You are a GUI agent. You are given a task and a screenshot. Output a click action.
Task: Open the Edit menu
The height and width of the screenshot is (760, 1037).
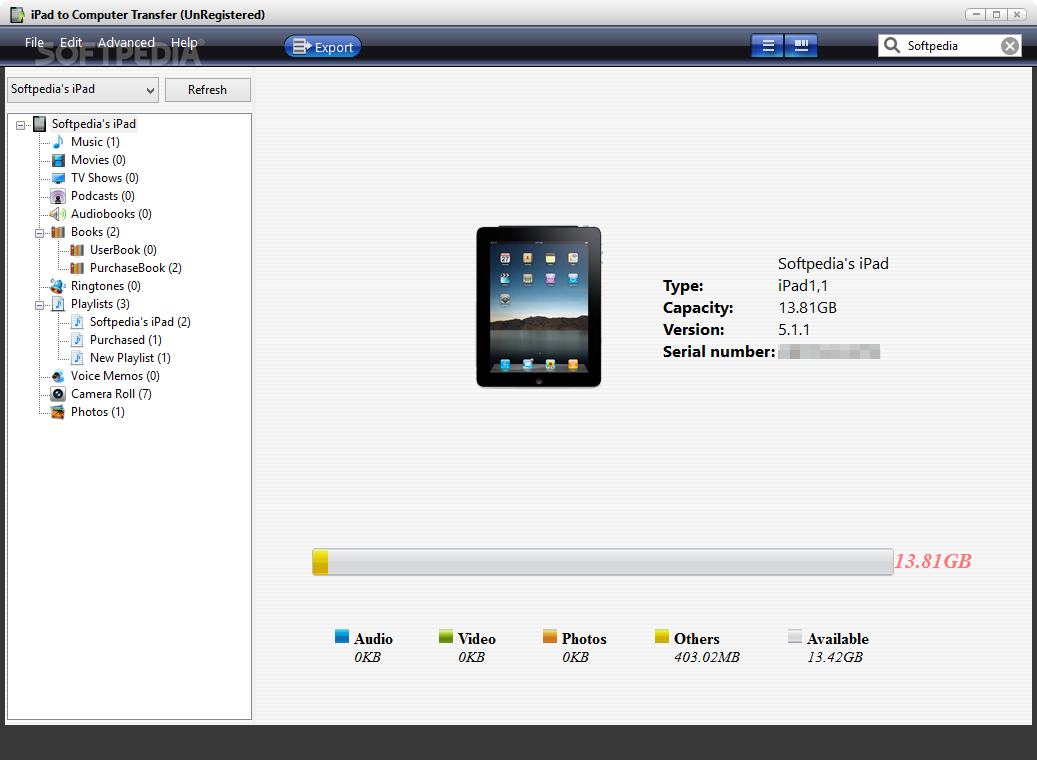pos(71,42)
